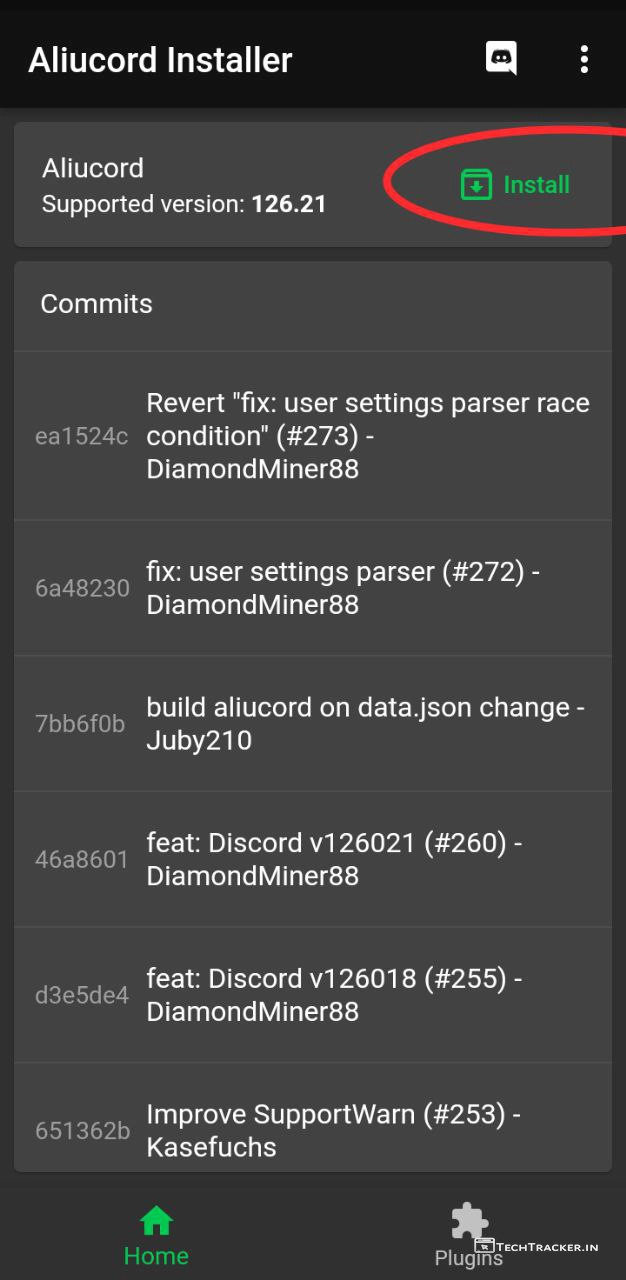
Task: Tap the Plugins puzzle piece icon
Action: point(469,1221)
